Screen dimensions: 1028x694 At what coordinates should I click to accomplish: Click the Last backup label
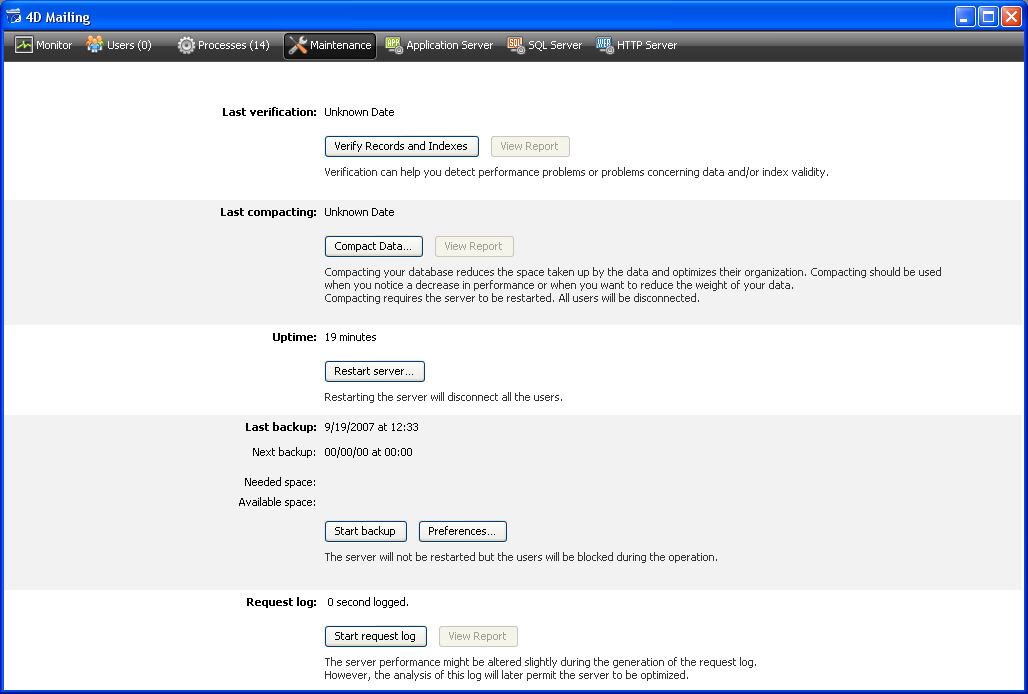pos(281,427)
